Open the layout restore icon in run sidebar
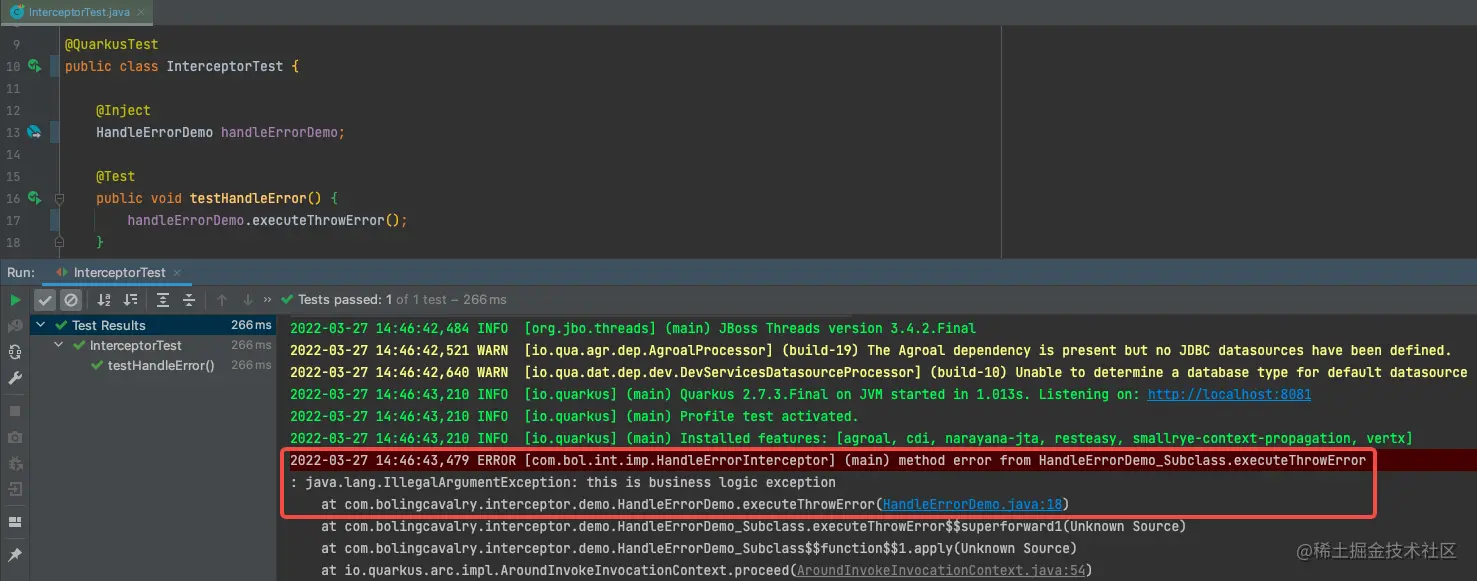This screenshot has width=1477, height=581. click(x=15, y=522)
